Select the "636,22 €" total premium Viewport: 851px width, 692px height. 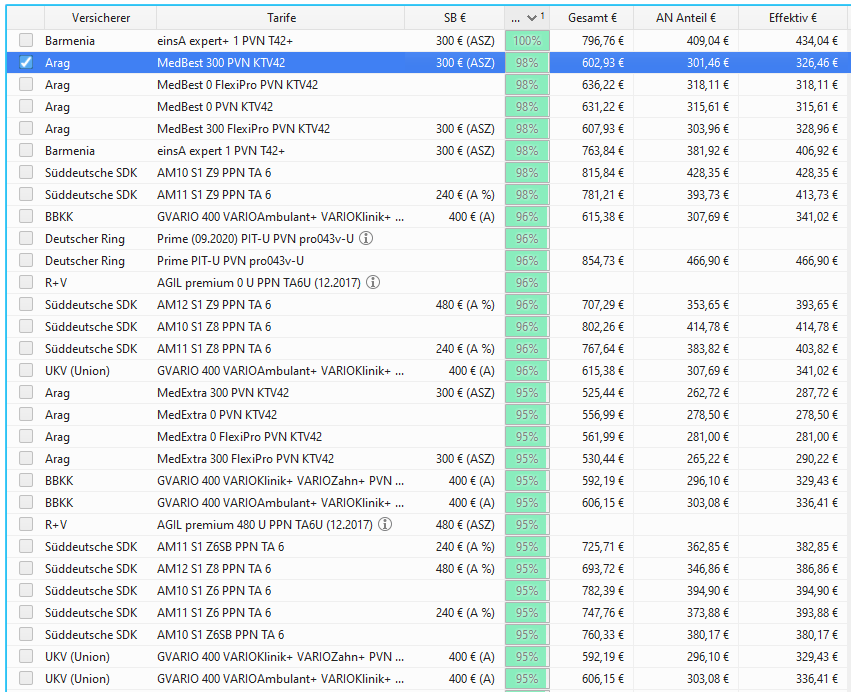(603, 85)
